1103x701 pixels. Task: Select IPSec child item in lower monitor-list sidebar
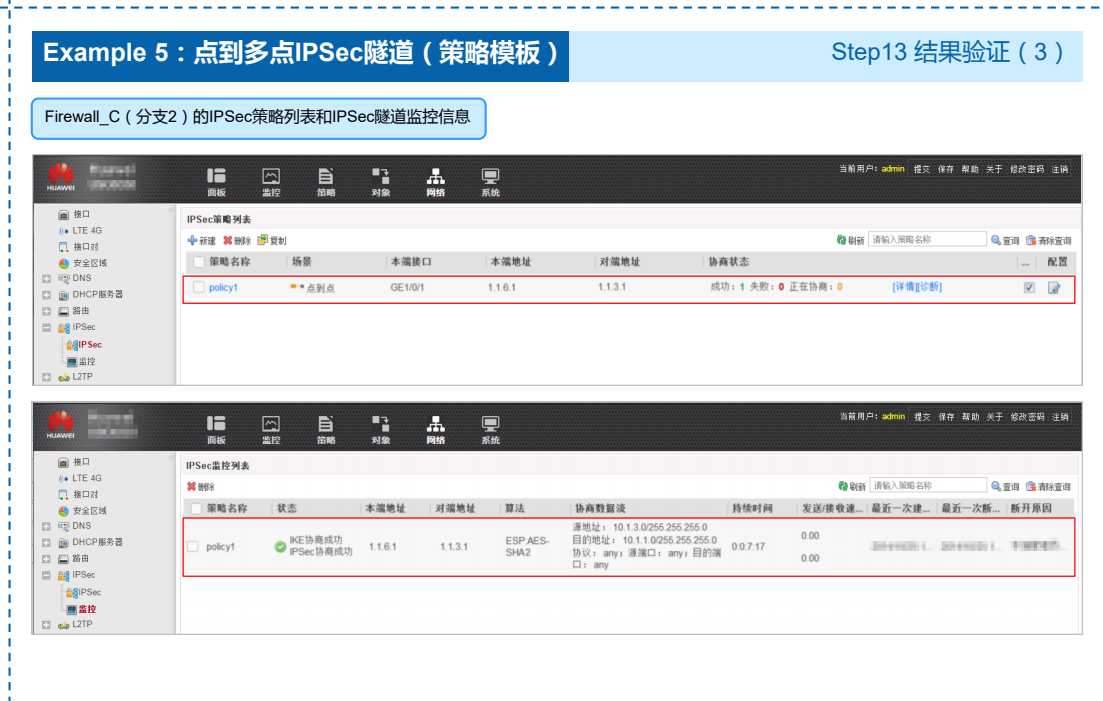[84, 592]
